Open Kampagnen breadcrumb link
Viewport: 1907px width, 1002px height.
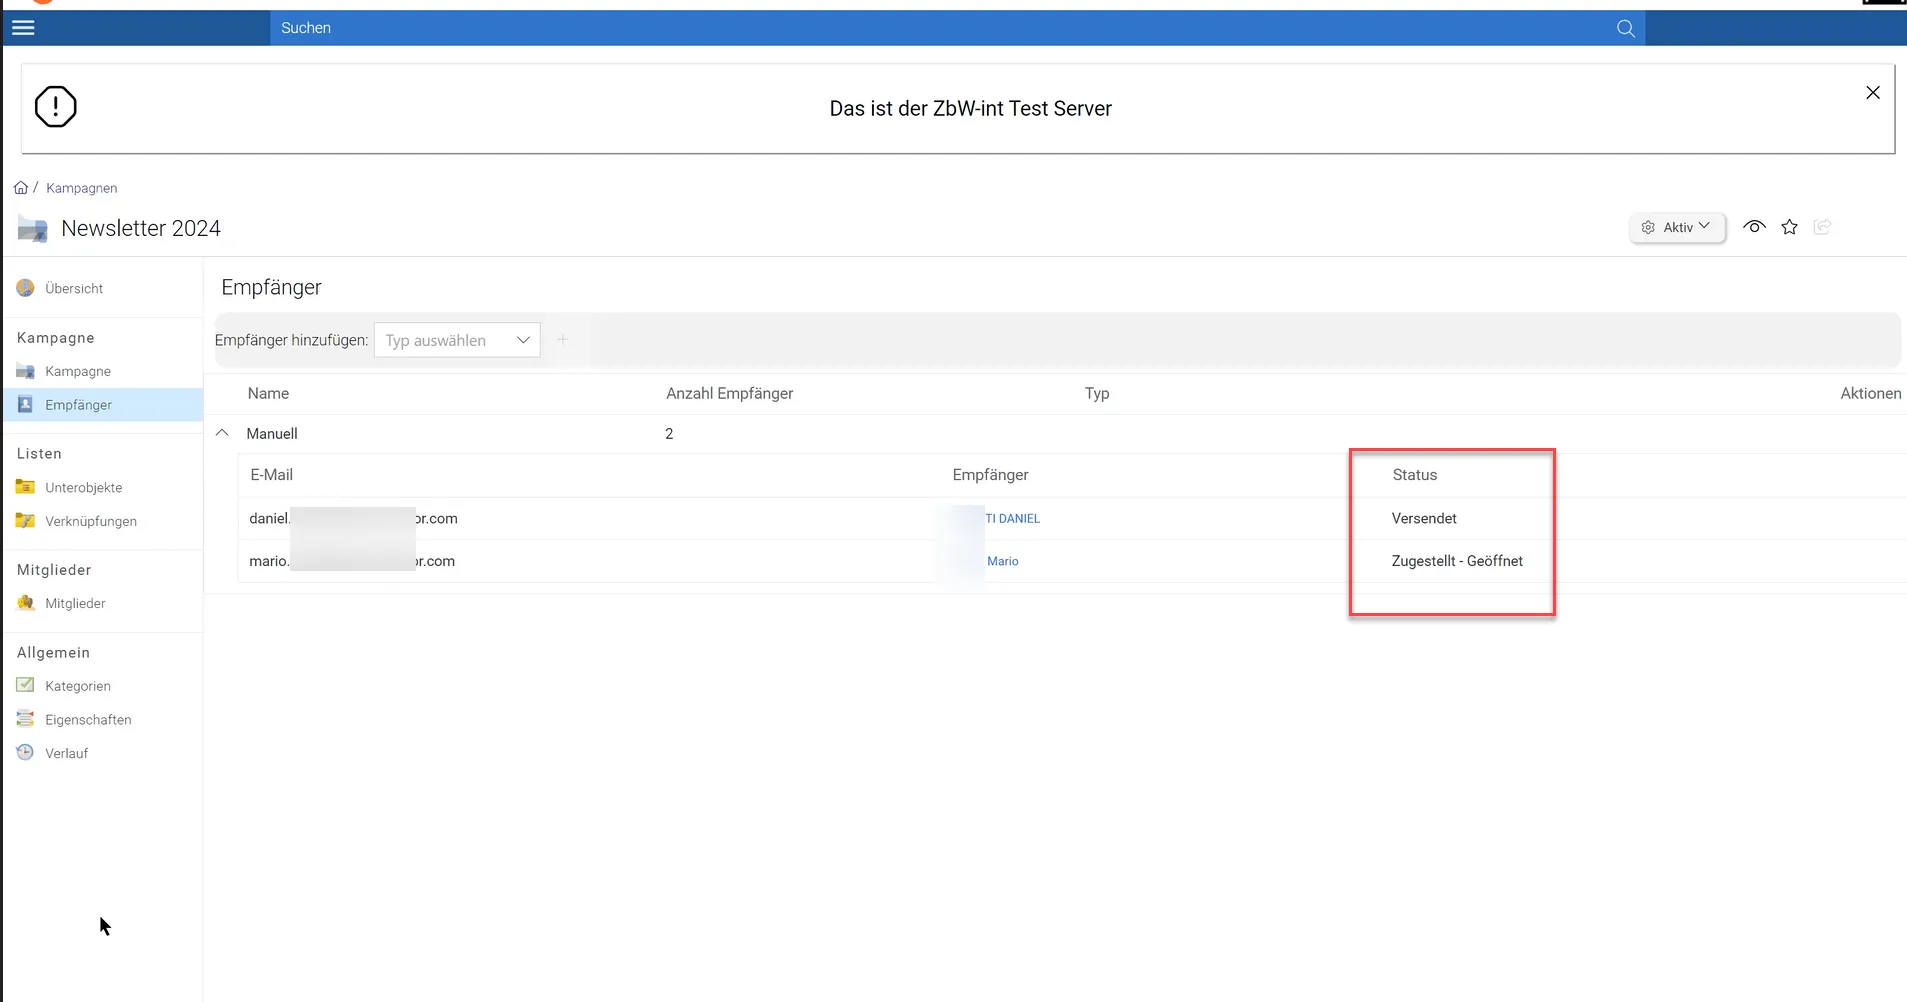click(82, 188)
